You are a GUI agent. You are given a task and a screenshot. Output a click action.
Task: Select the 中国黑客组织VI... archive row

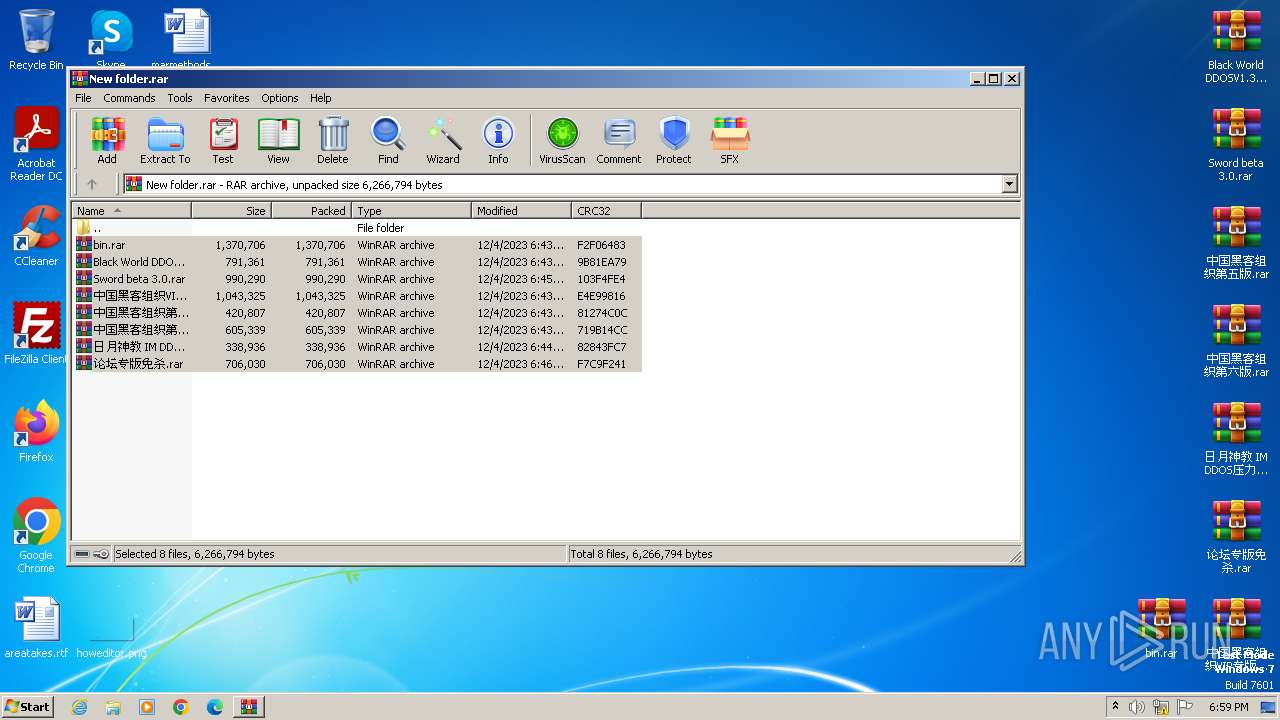pos(357,296)
